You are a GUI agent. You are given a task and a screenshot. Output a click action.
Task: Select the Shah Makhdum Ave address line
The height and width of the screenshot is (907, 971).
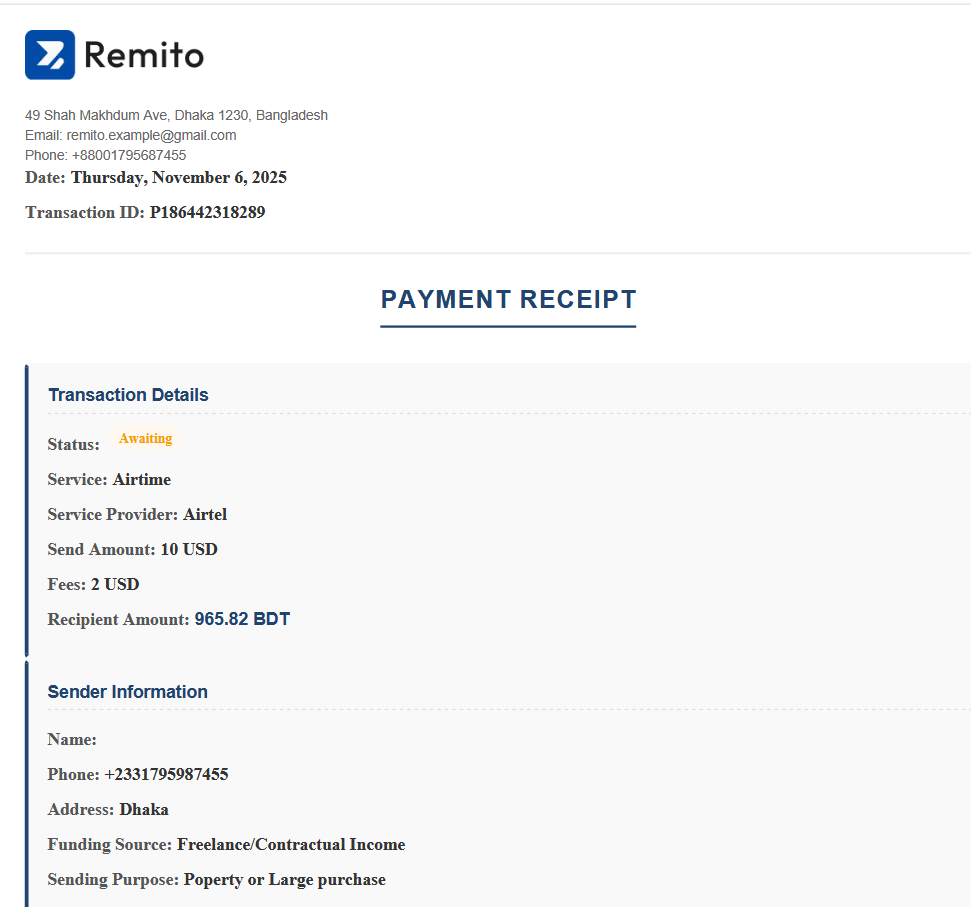(x=176, y=115)
